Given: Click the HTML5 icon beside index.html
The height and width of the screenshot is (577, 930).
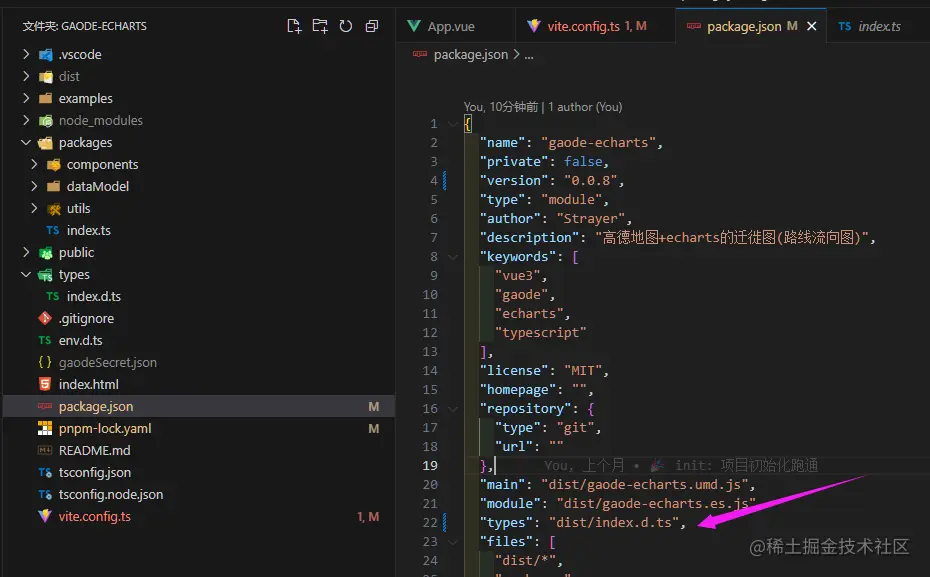Looking at the screenshot, I should [x=45, y=384].
